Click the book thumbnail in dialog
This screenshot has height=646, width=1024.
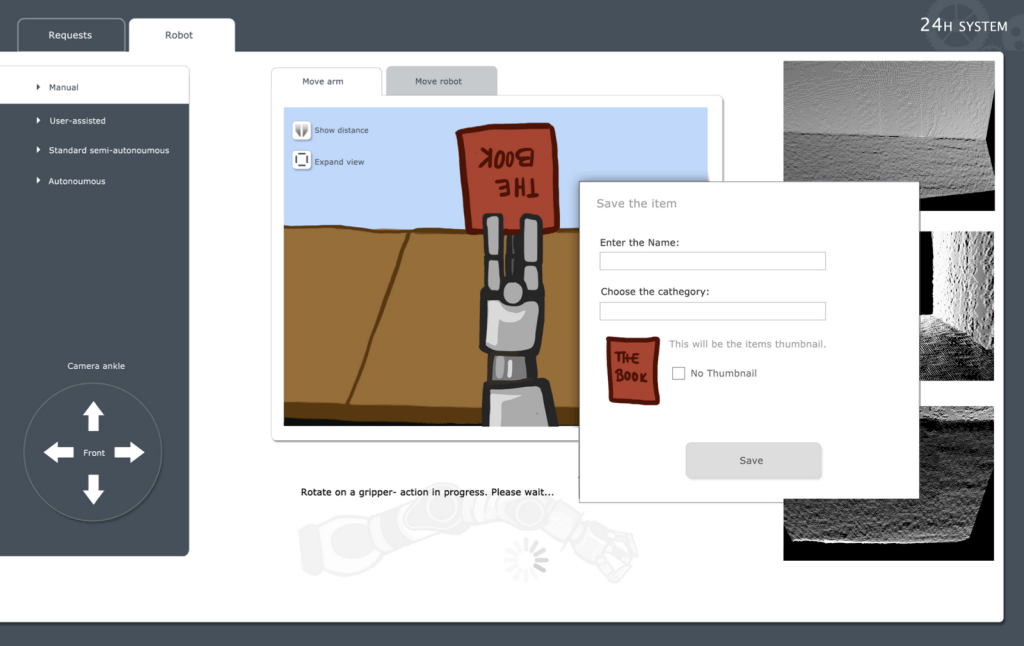coord(632,370)
